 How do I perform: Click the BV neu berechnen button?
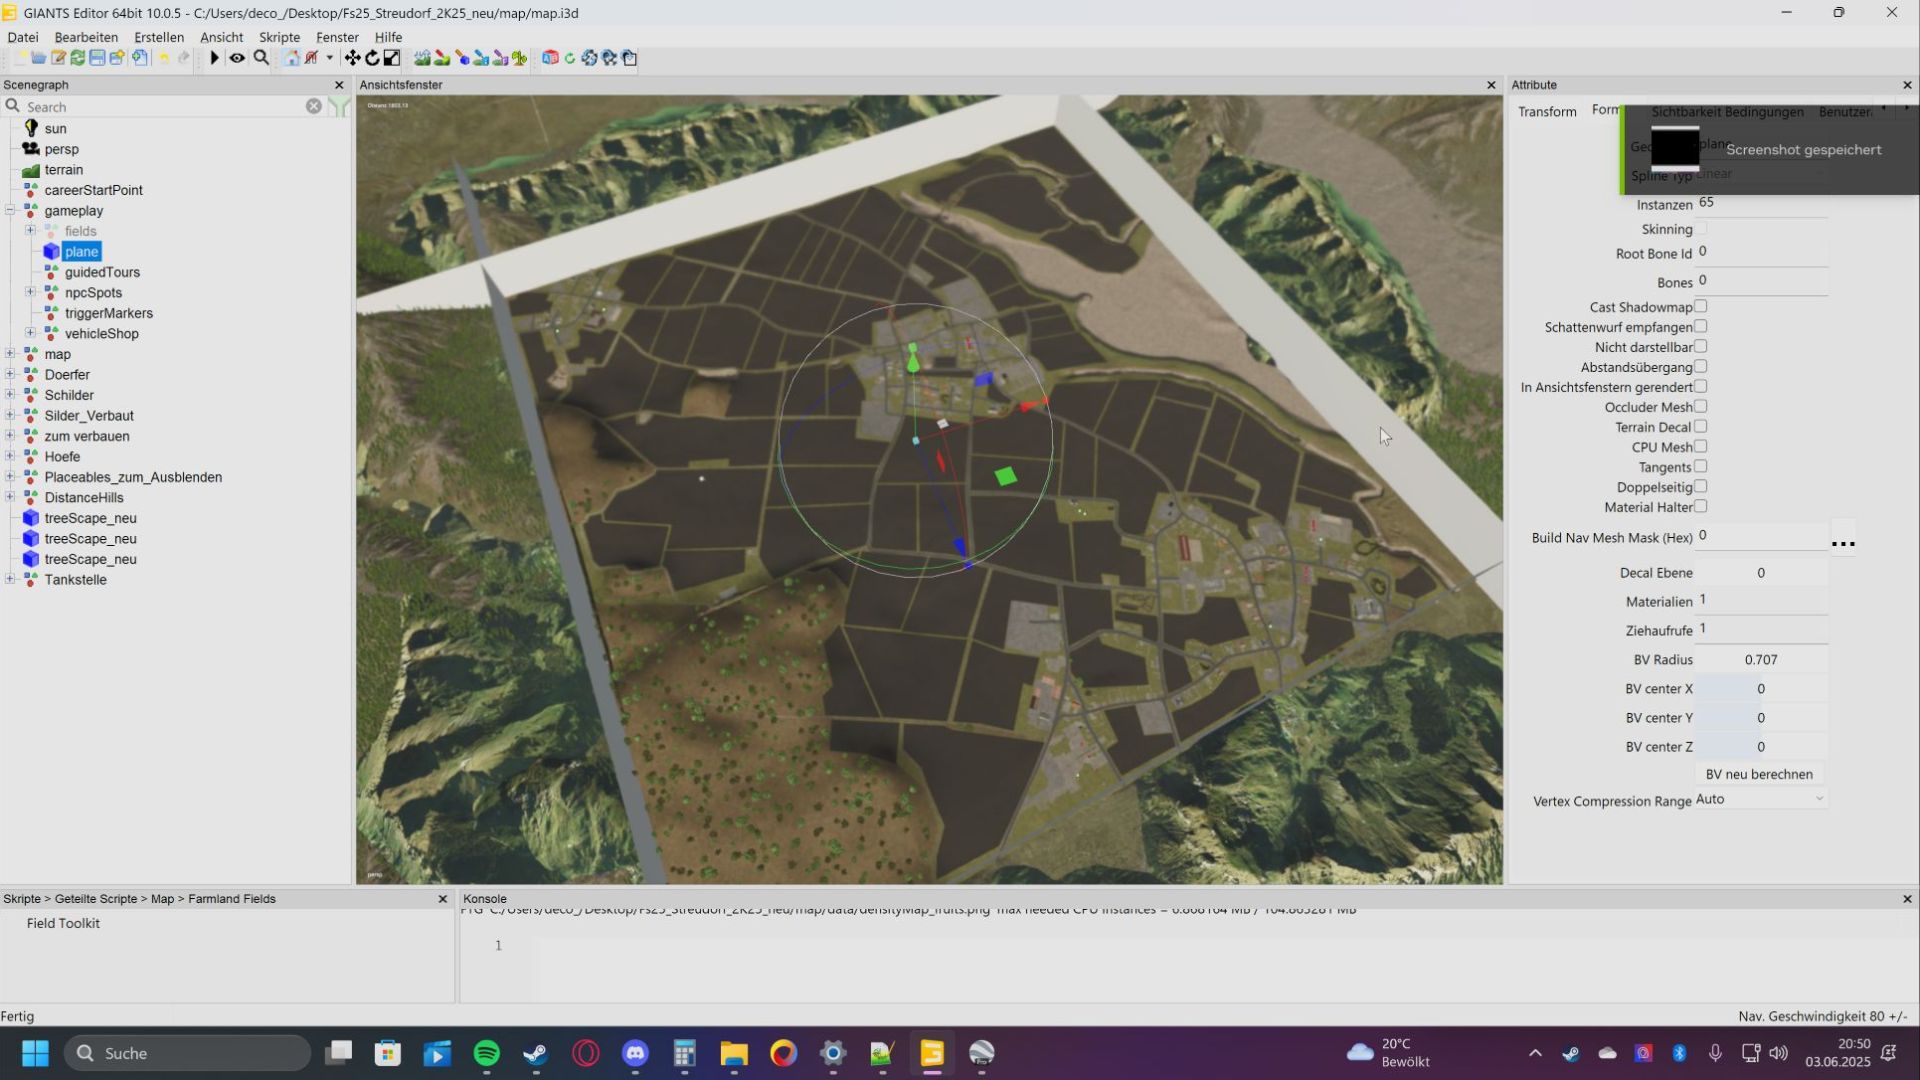click(x=1759, y=774)
